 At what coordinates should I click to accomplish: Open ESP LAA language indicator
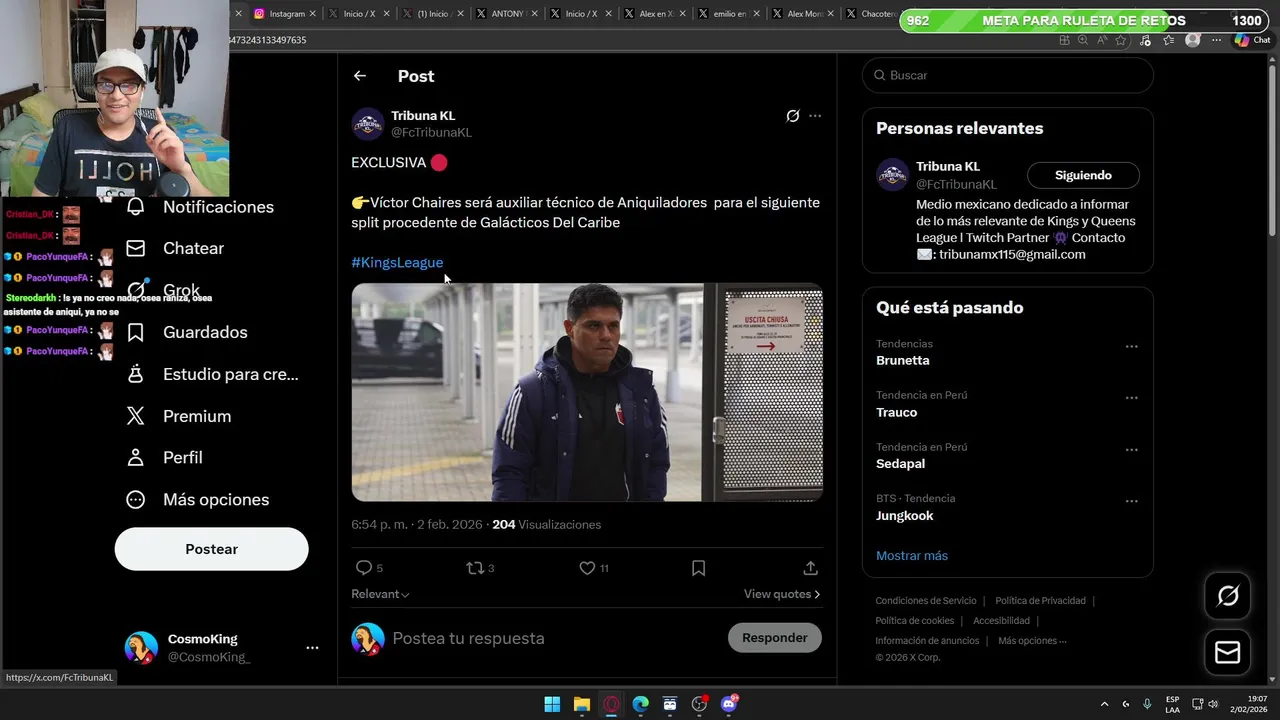coord(1172,704)
